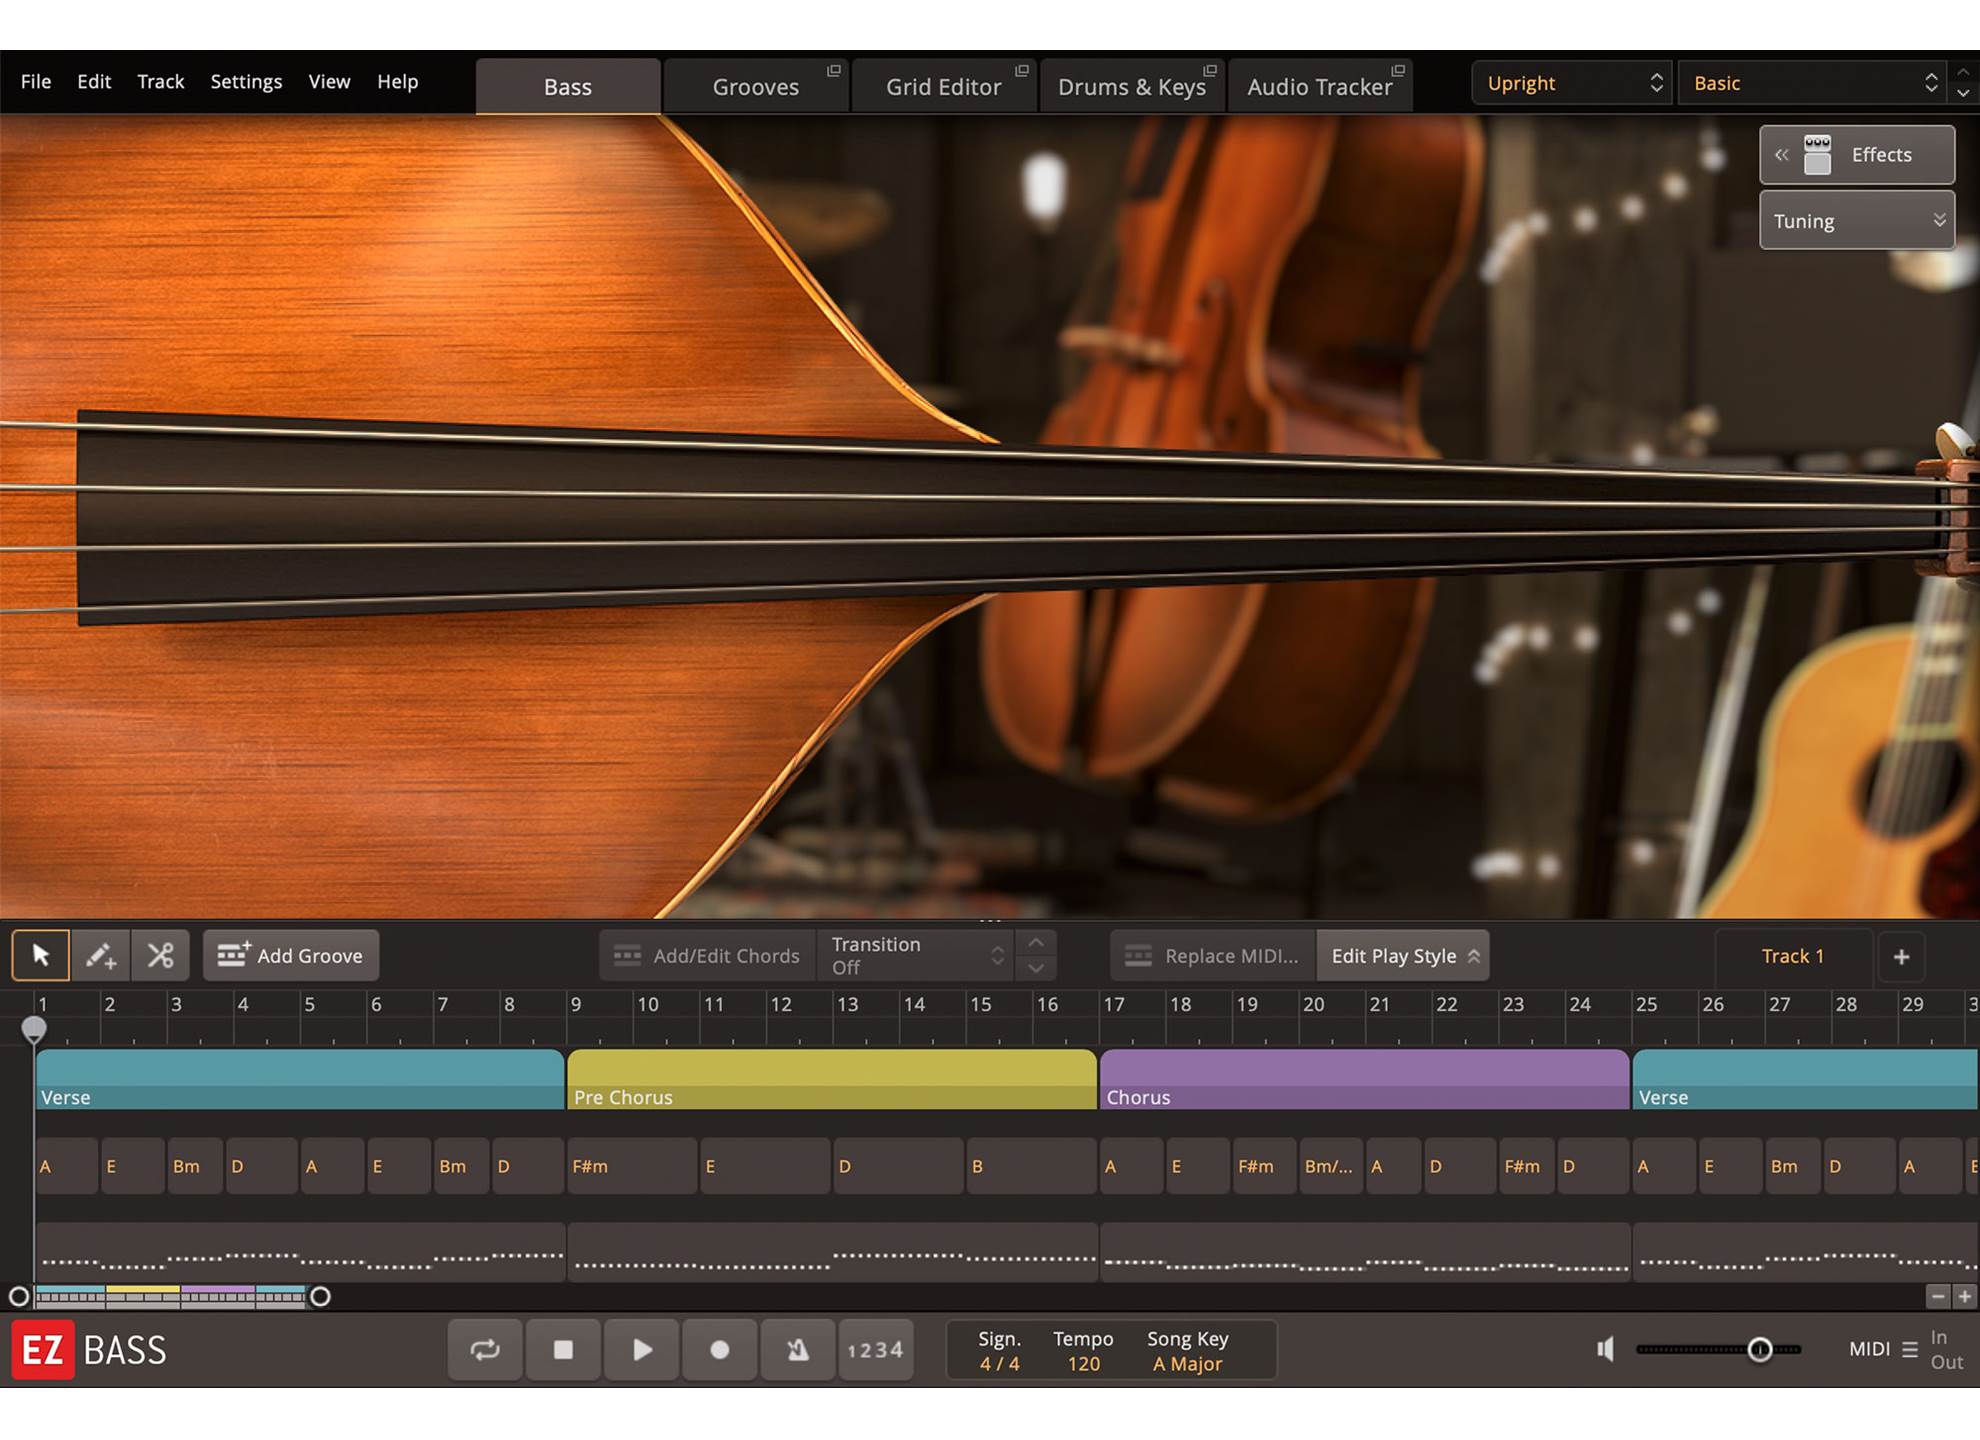Viewport: 1980px width, 1440px height.
Task: Click the Edit Play Style button
Action: [x=1403, y=955]
